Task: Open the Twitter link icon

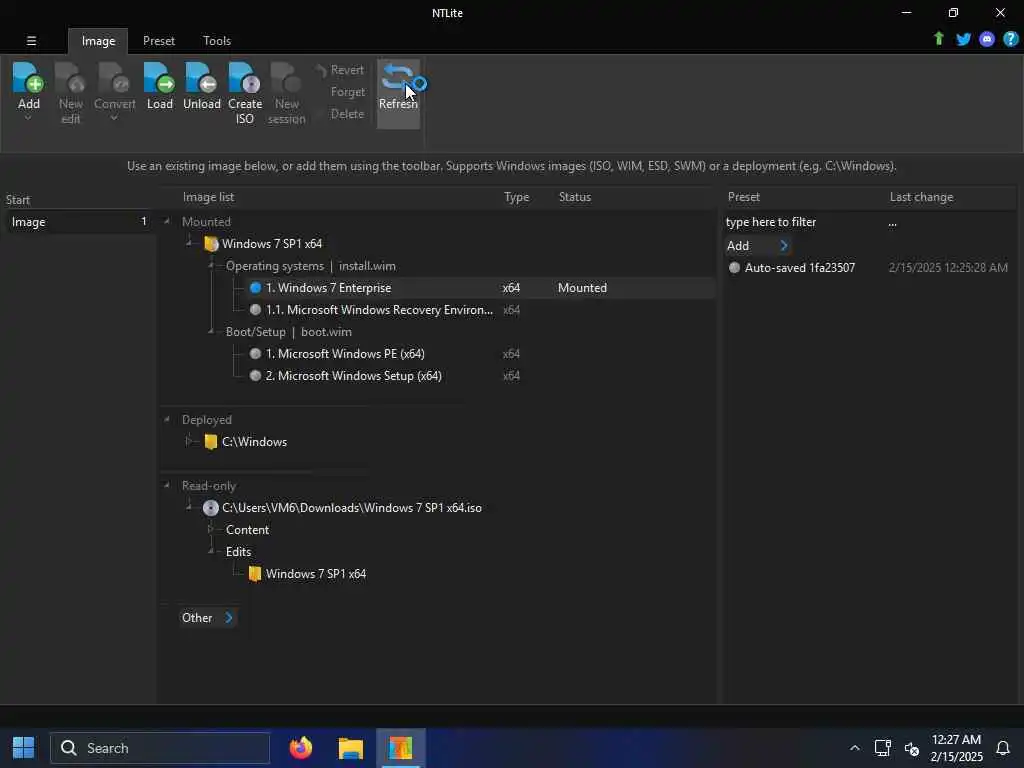Action: pyautogui.click(x=963, y=39)
